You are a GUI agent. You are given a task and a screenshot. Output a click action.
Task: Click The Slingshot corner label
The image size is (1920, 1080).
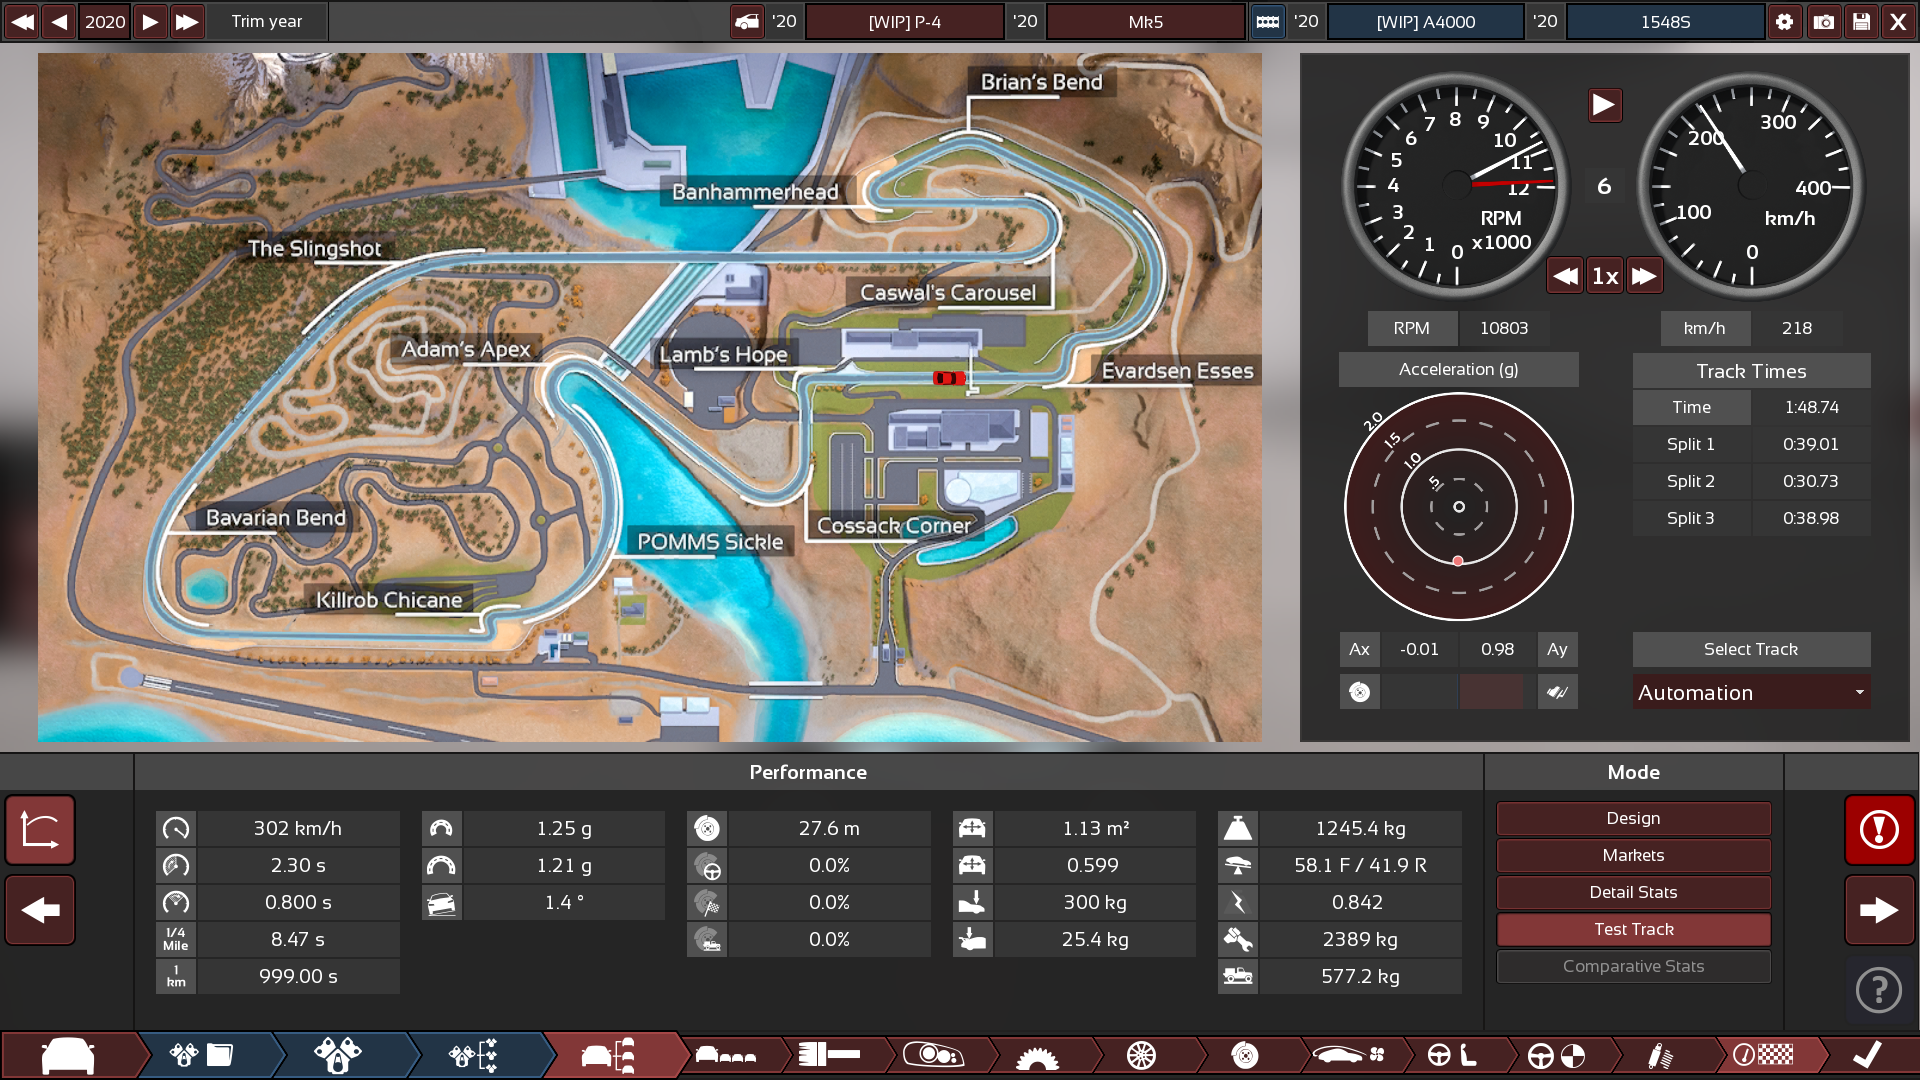tap(314, 248)
